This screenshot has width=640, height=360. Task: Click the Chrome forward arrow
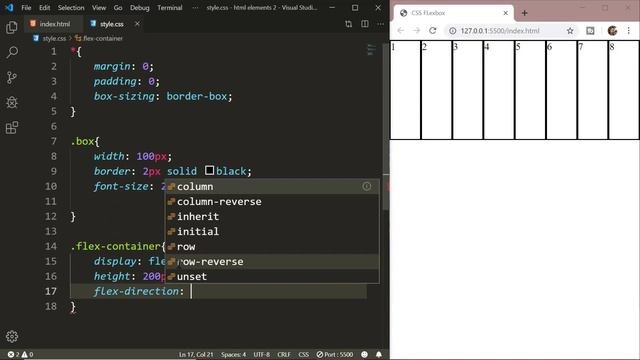point(416,31)
